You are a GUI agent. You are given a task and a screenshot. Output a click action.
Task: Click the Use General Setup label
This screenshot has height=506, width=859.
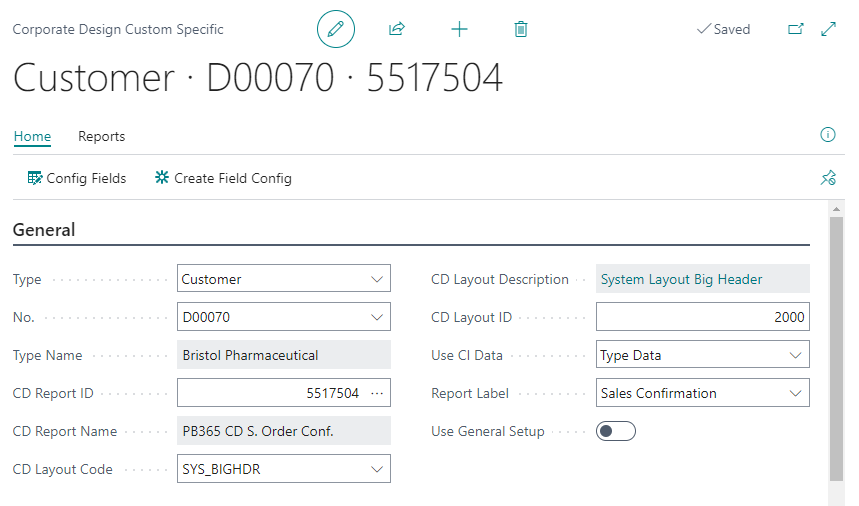[x=488, y=432]
